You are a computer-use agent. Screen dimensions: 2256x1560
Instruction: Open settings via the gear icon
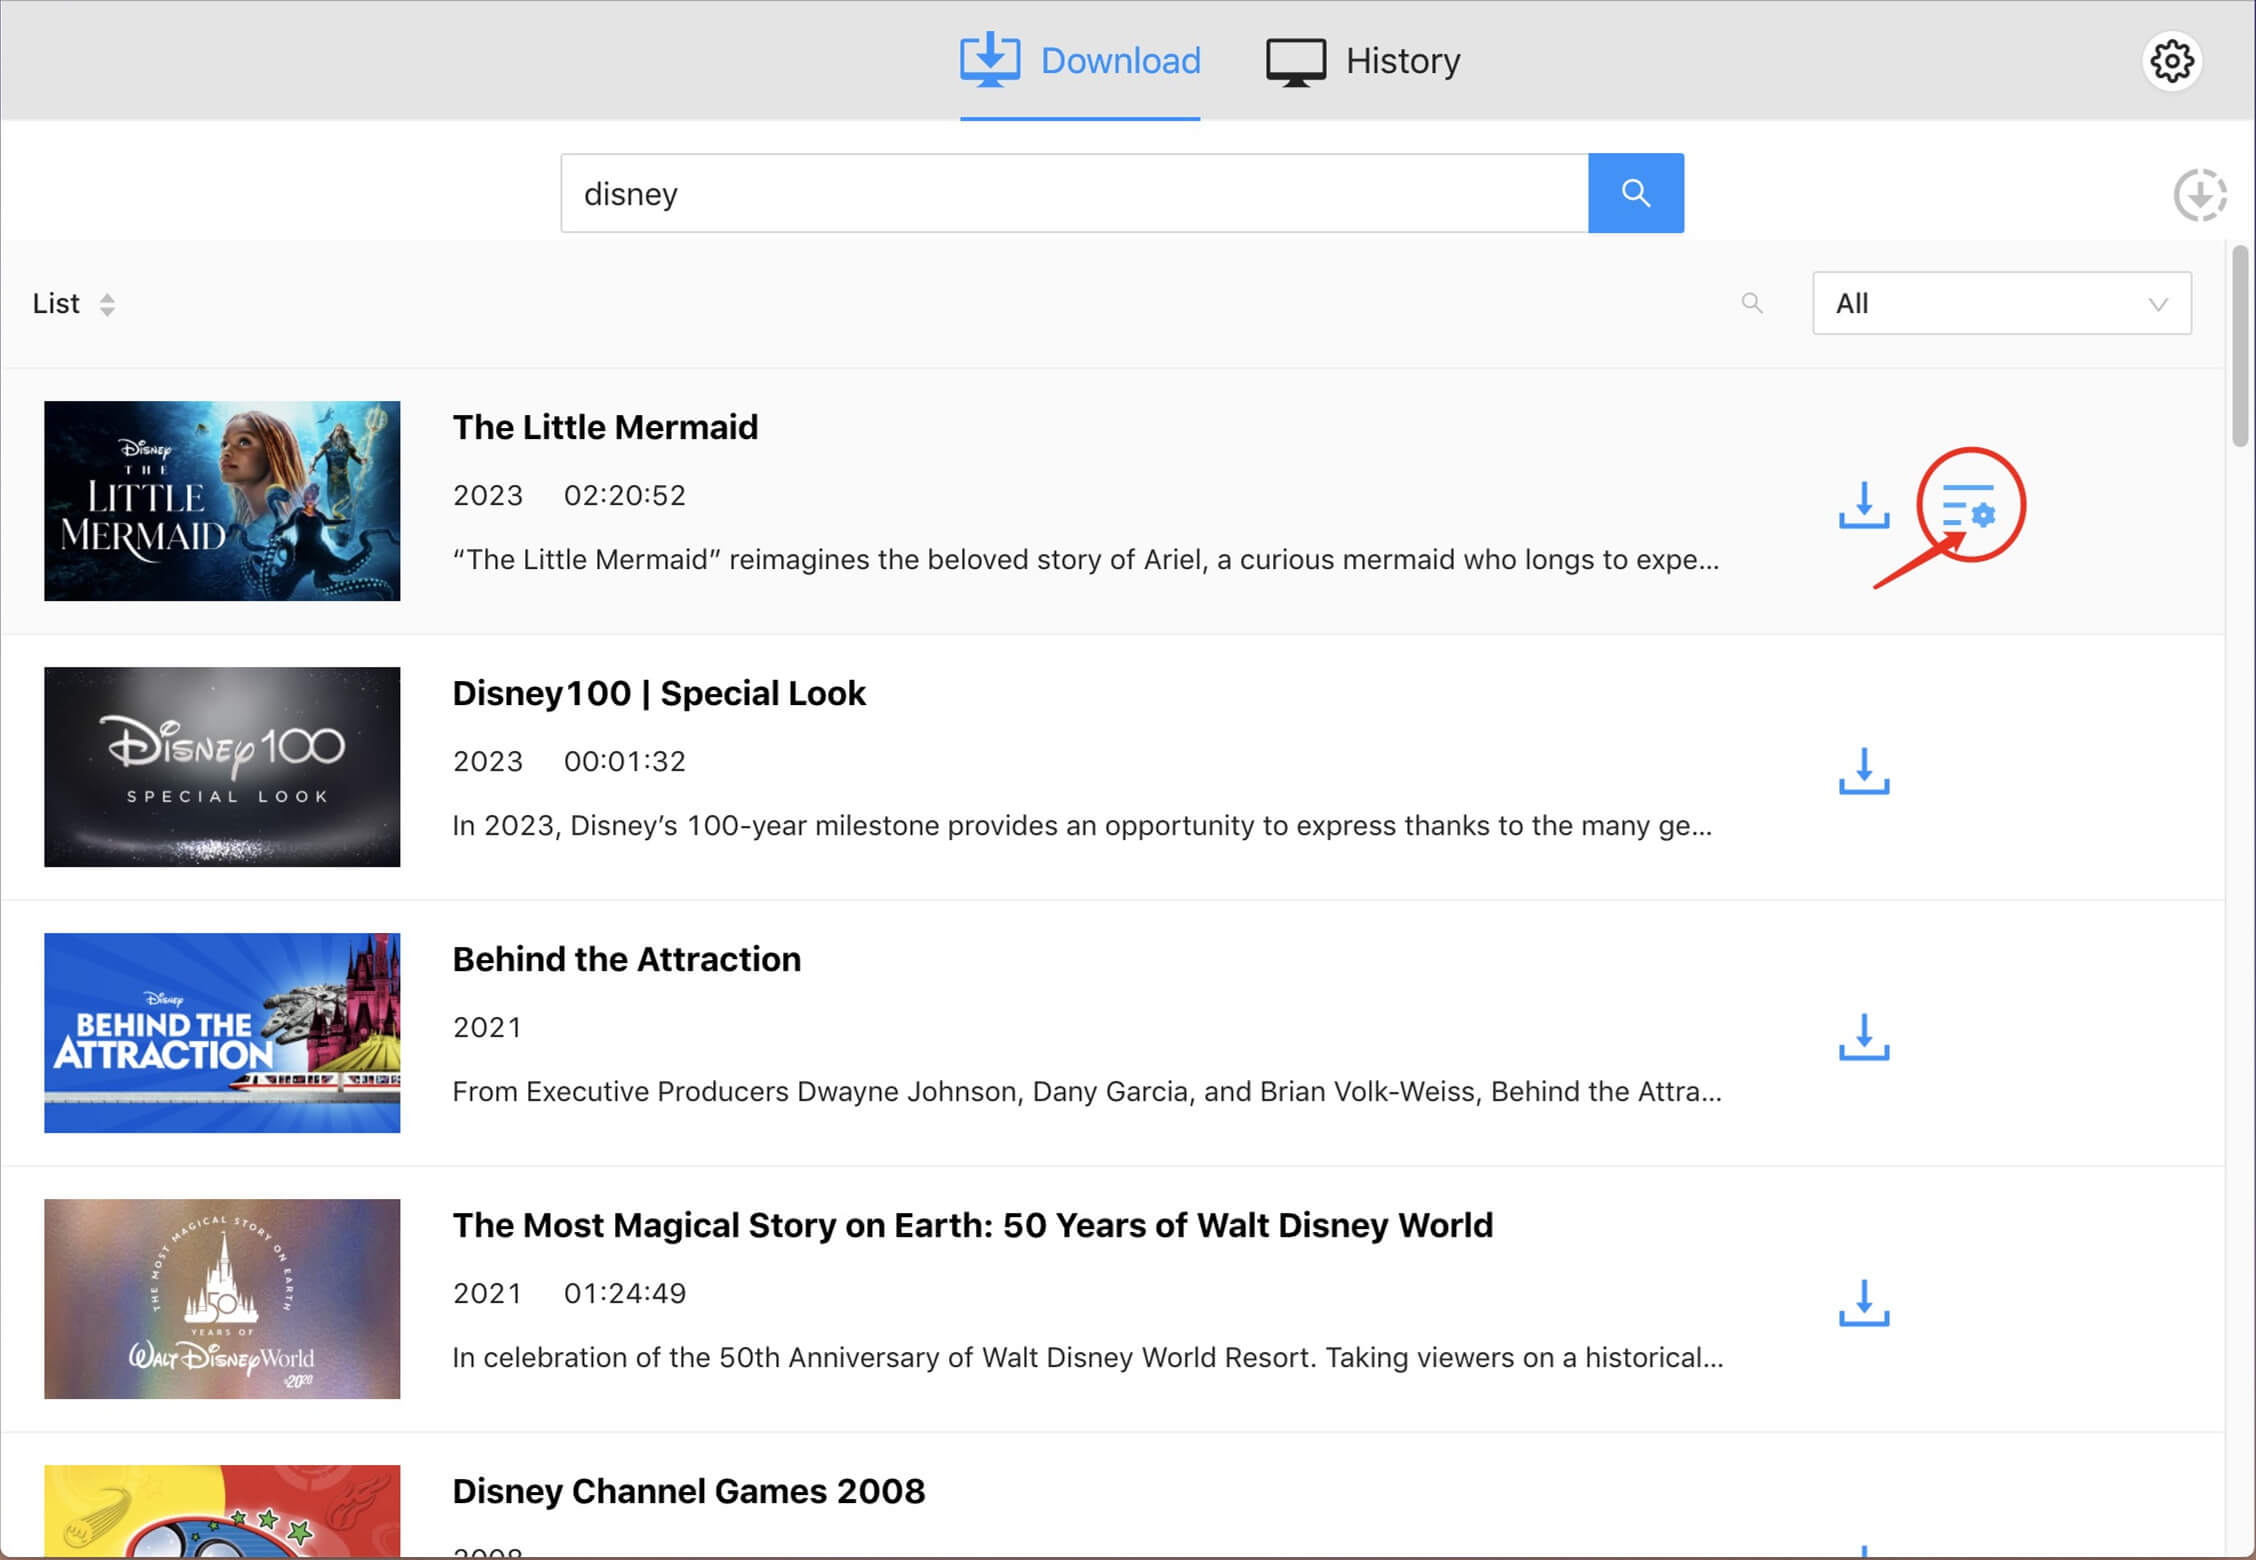2171,61
